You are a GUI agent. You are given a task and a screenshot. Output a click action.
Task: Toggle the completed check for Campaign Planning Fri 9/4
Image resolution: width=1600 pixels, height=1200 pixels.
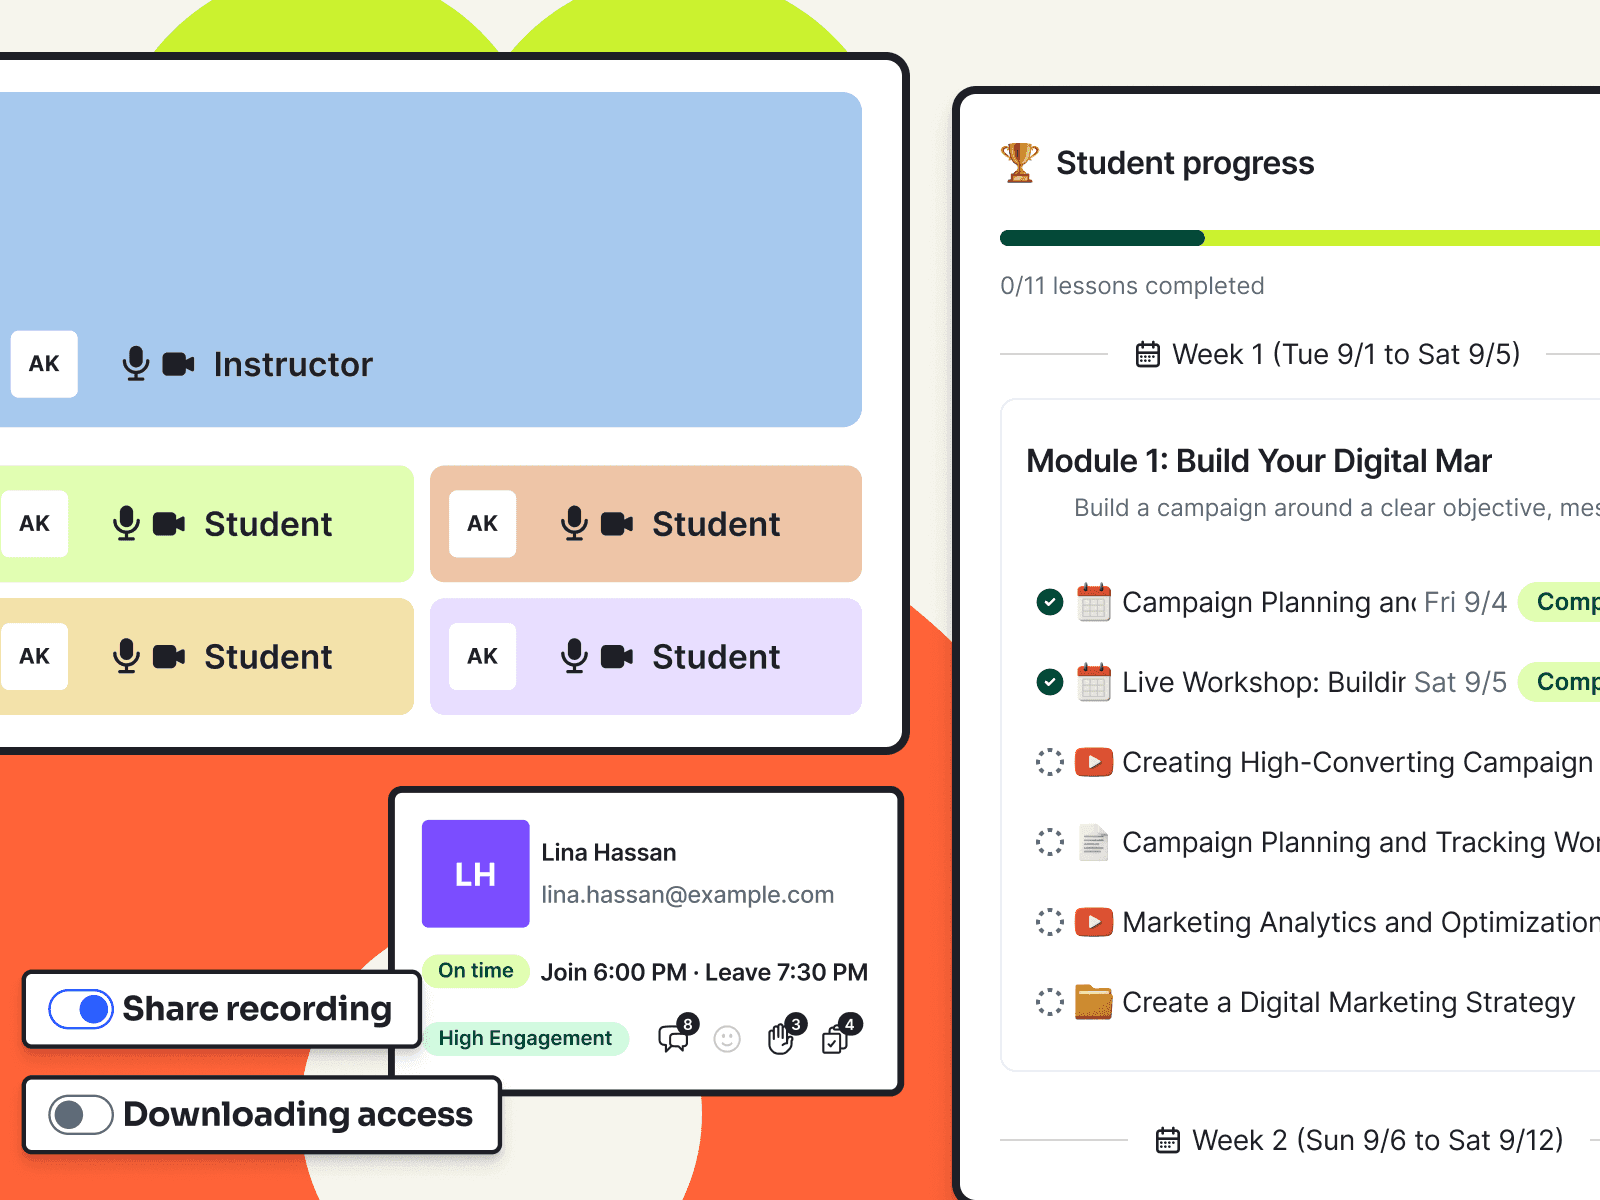click(1050, 602)
